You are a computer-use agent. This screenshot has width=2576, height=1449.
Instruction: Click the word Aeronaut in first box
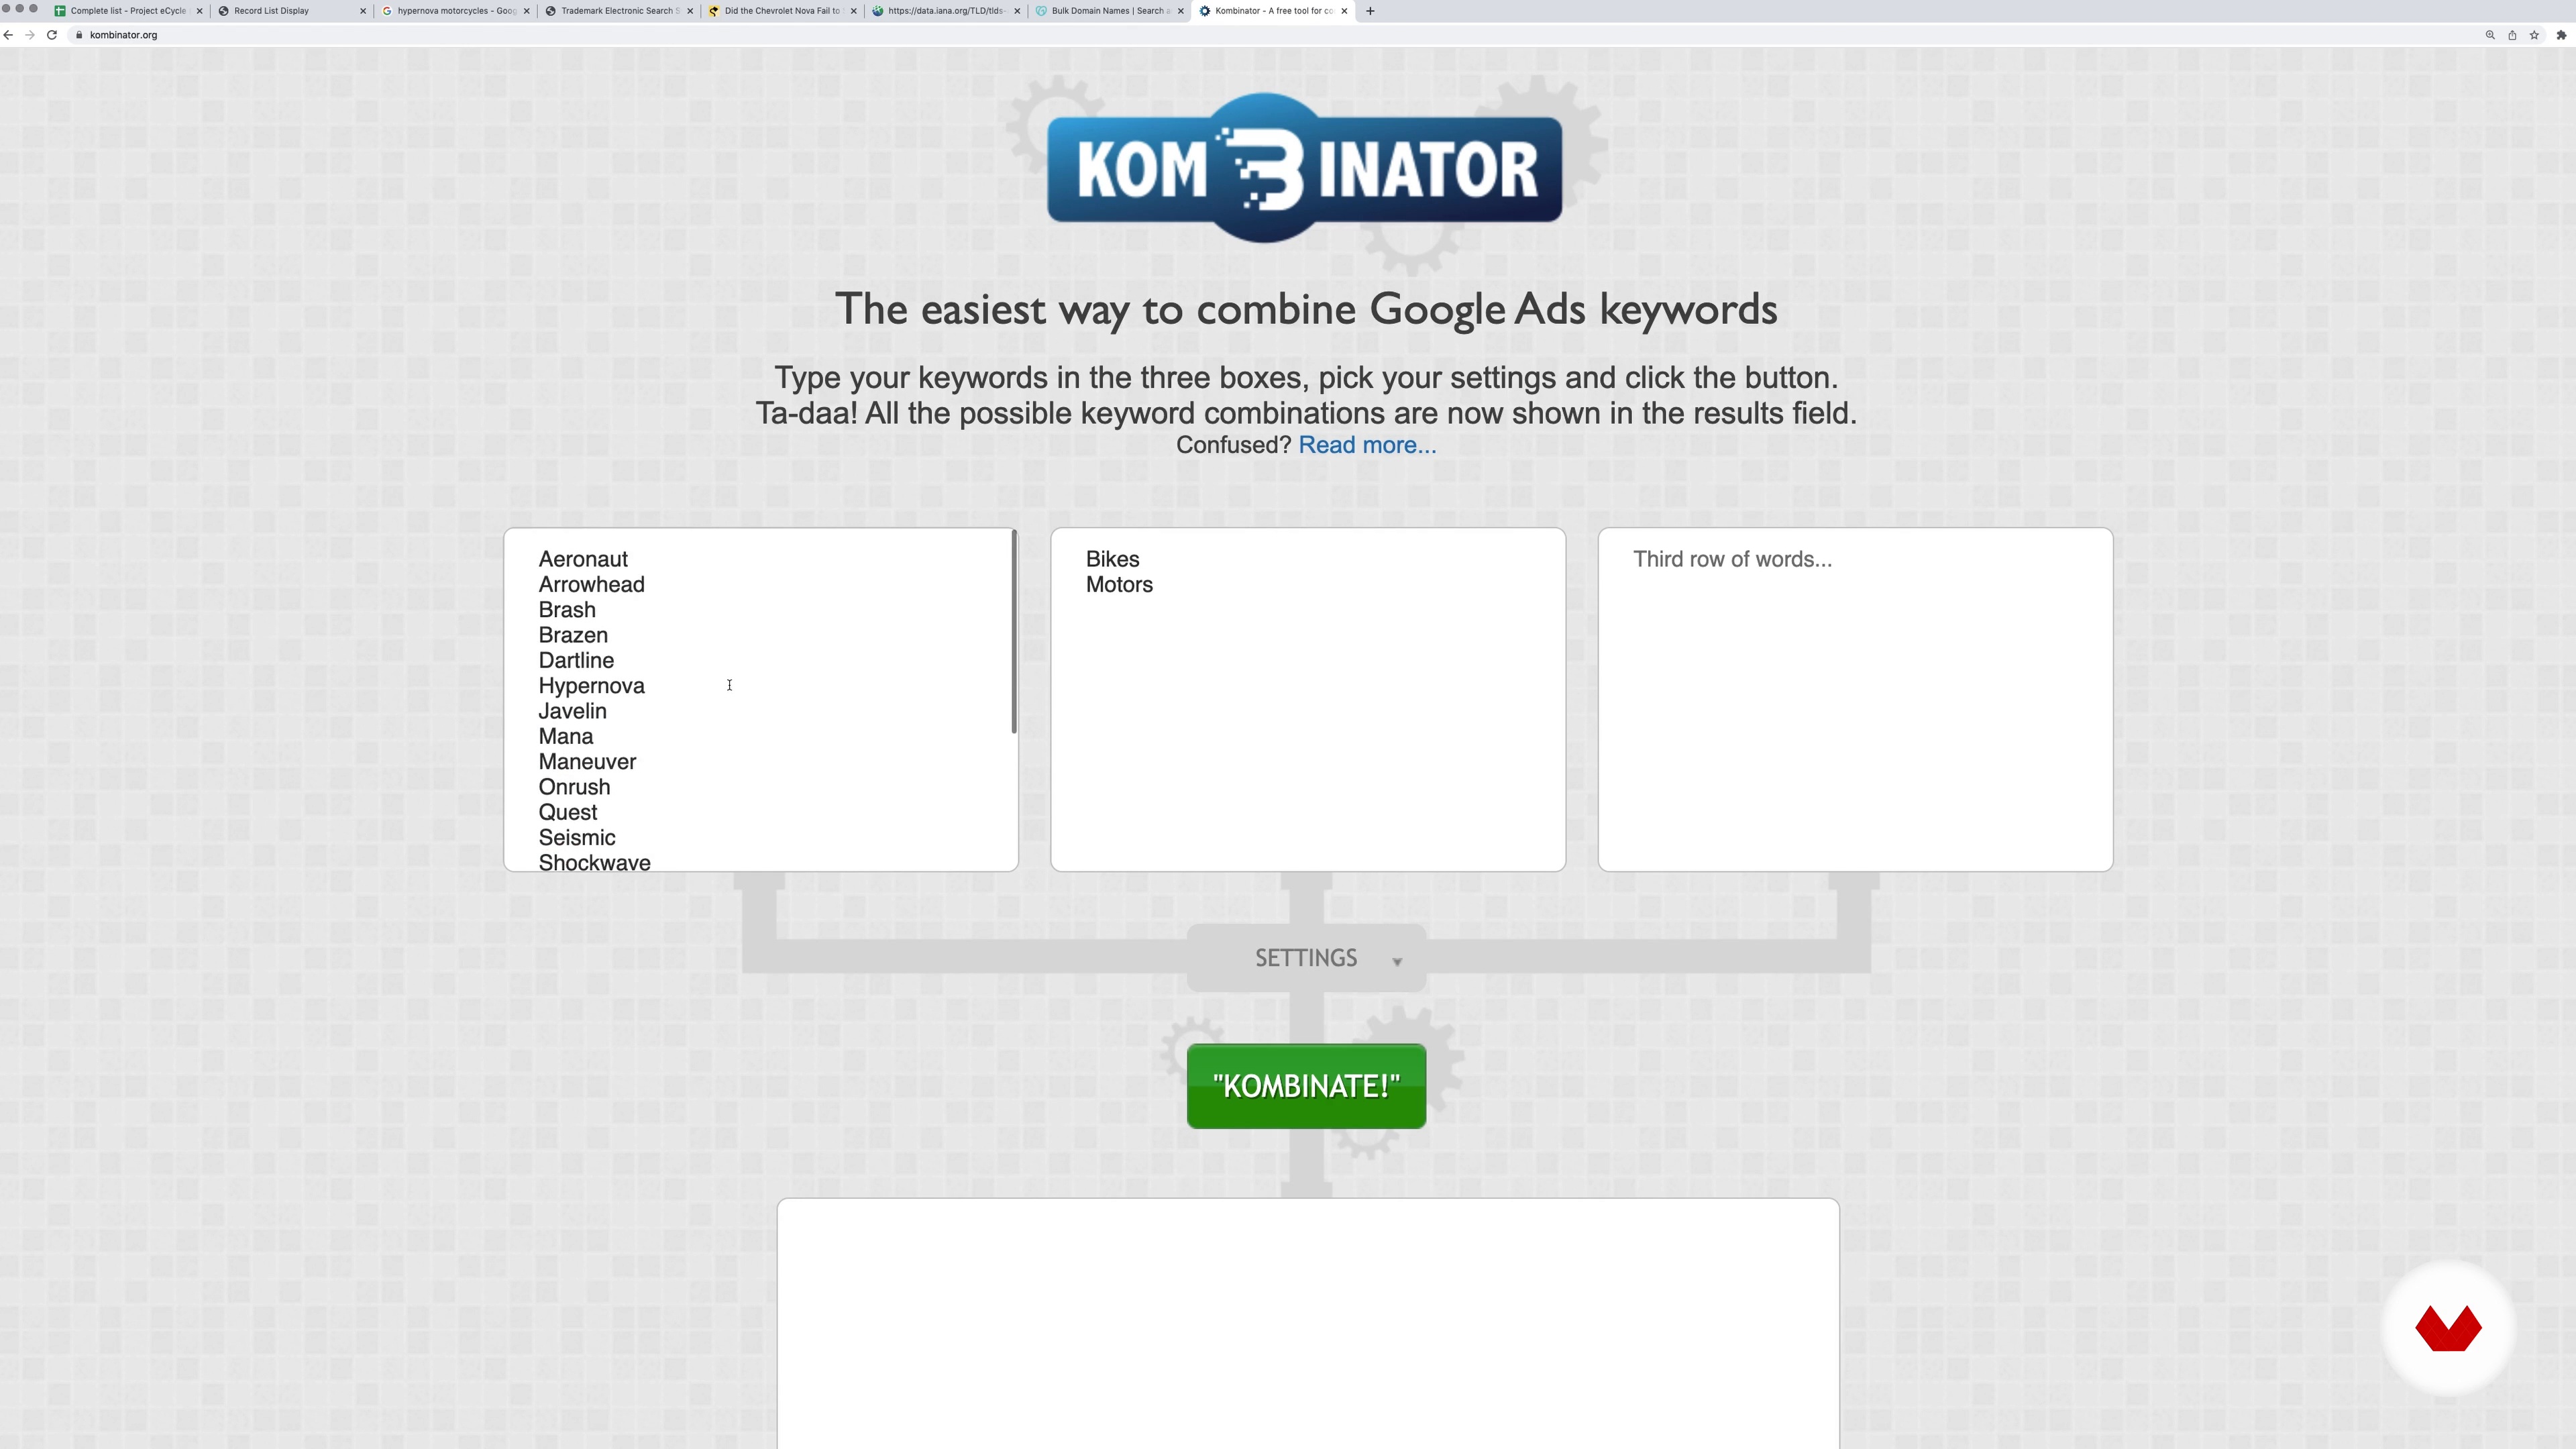click(583, 559)
